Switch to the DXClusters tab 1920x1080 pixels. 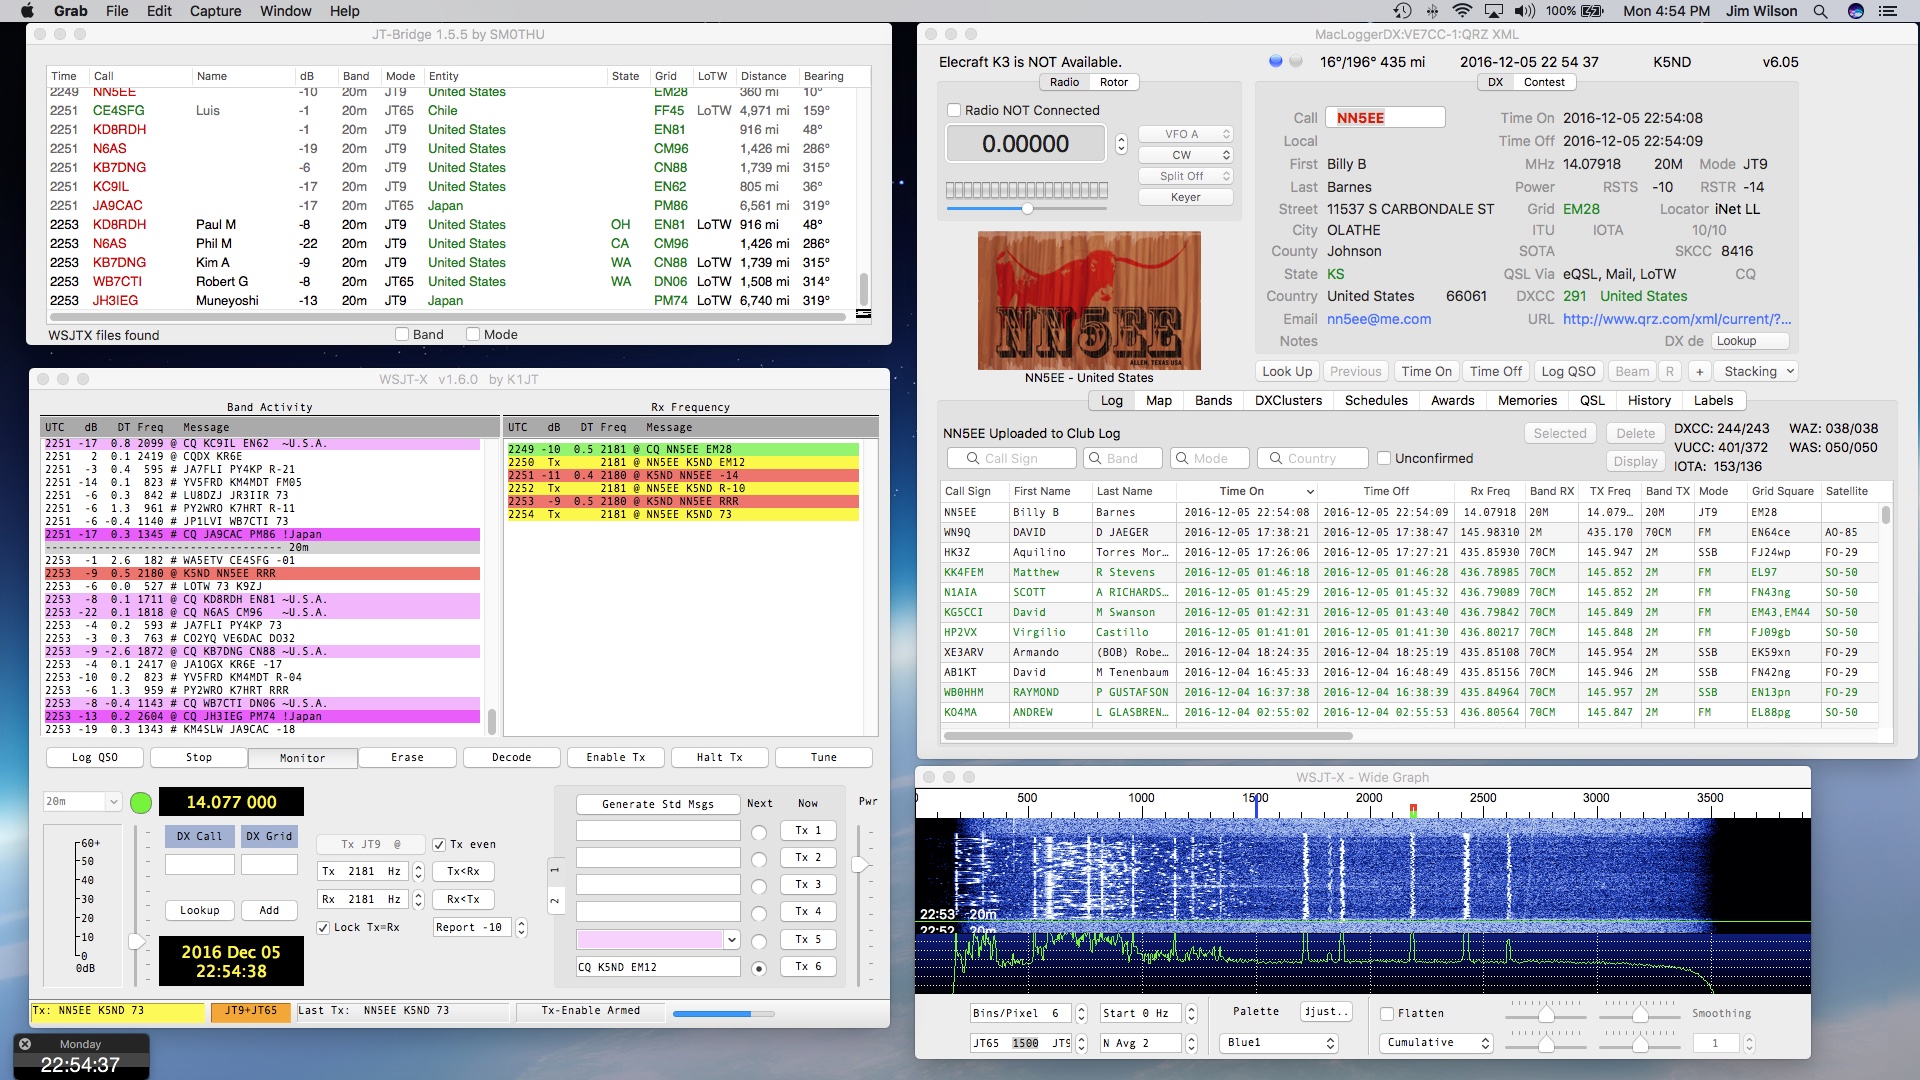(1288, 400)
